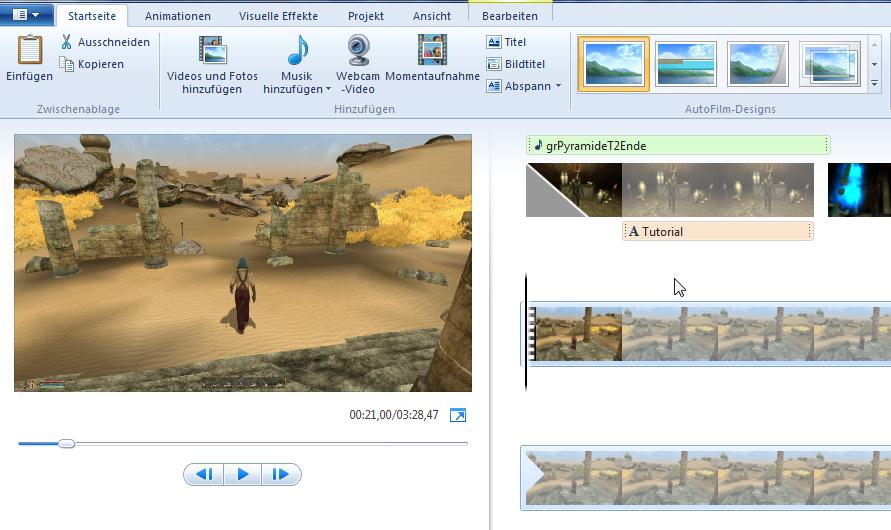Open the Animationen tab
This screenshot has height=530, width=891.
coord(177,16)
